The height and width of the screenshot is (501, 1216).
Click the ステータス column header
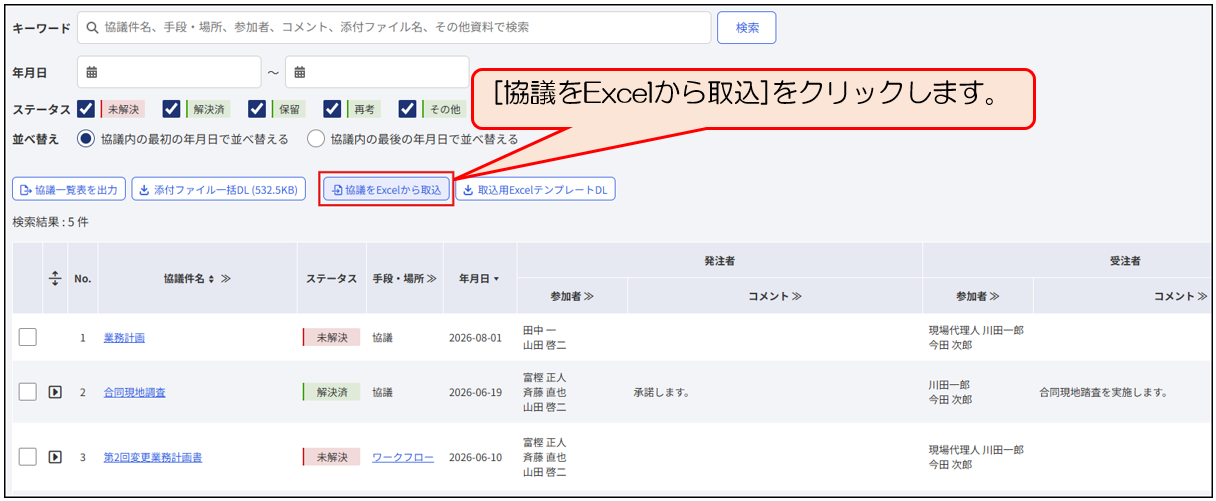pyautogui.click(x=331, y=278)
